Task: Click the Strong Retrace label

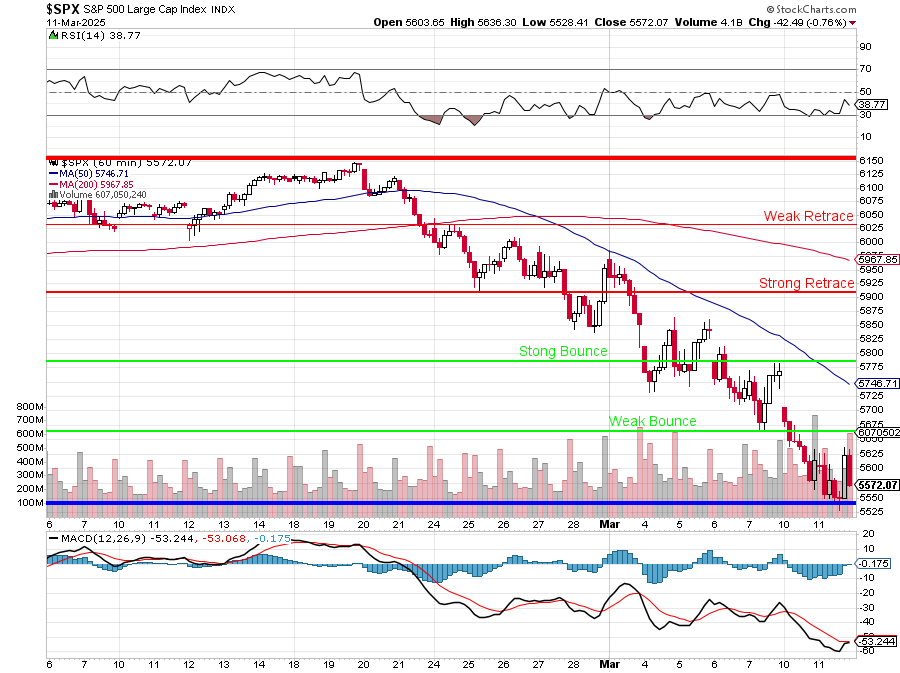Action: tap(806, 283)
